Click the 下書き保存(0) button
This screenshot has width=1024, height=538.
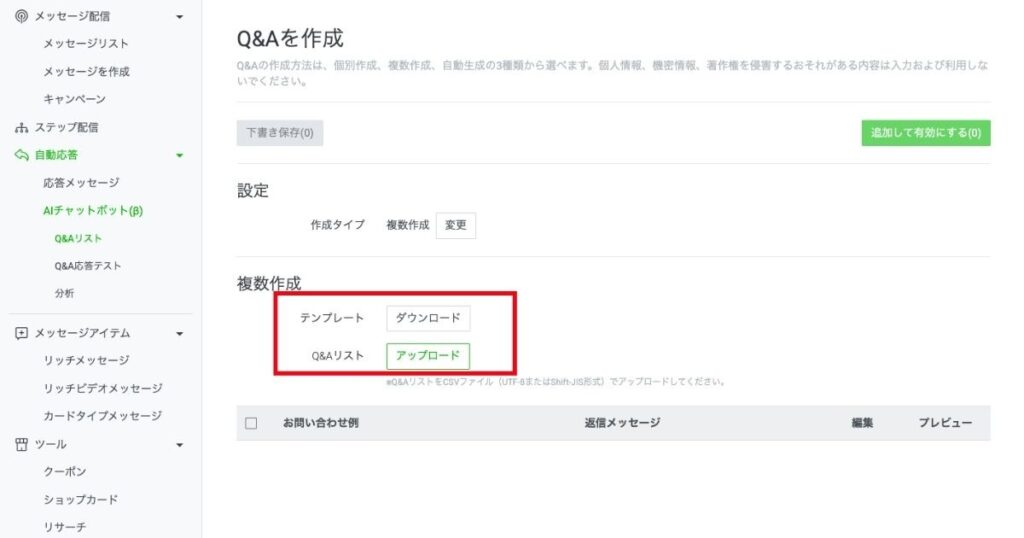(x=279, y=133)
